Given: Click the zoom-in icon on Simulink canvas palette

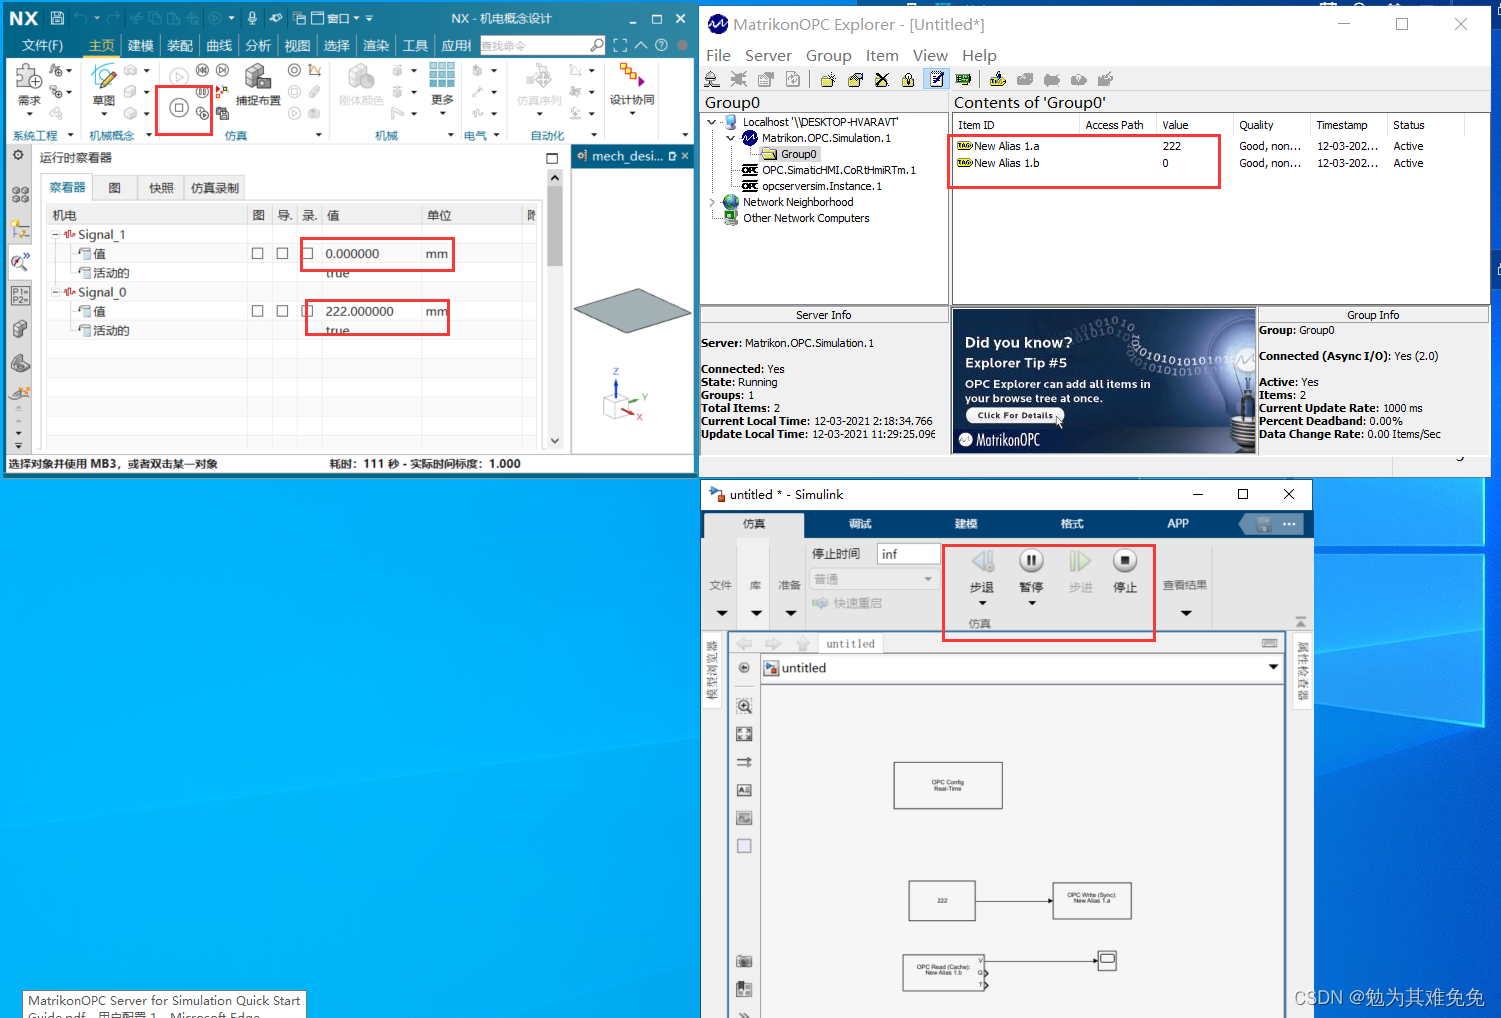Looking at the screenshot, I should (744, 706).
